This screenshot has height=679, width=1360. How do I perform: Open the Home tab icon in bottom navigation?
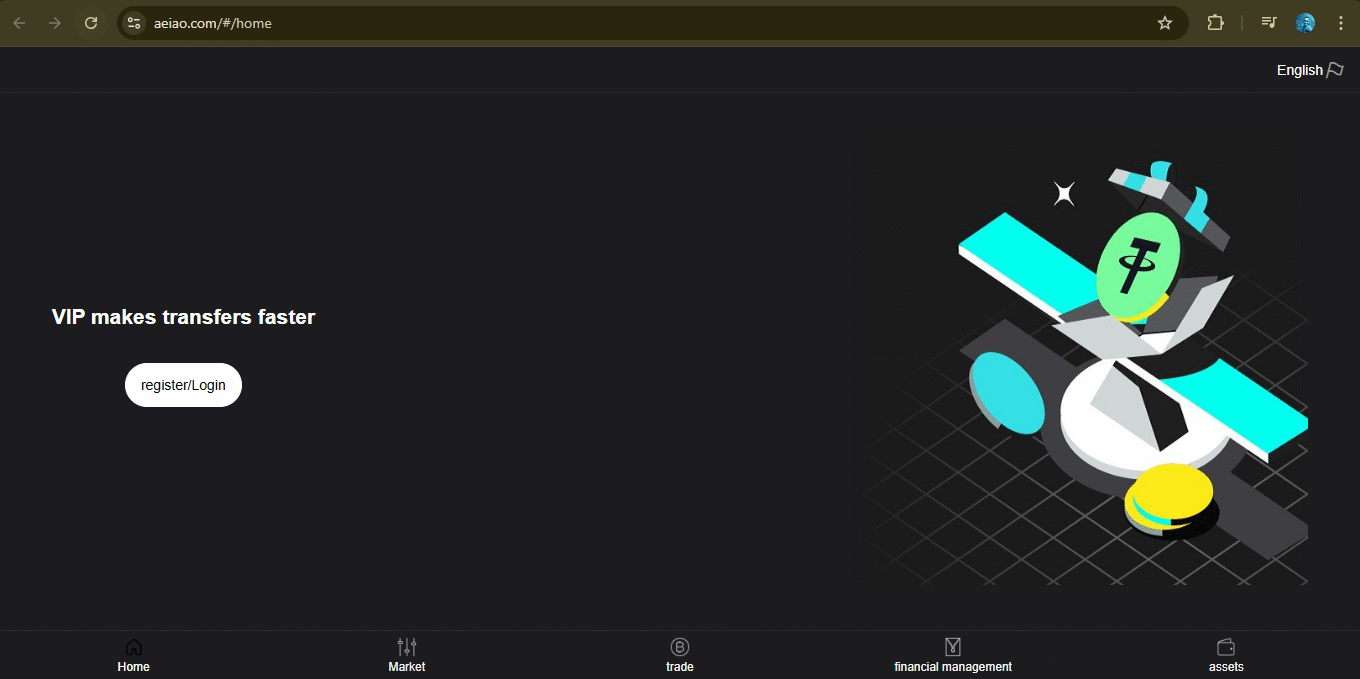(133, 647)
